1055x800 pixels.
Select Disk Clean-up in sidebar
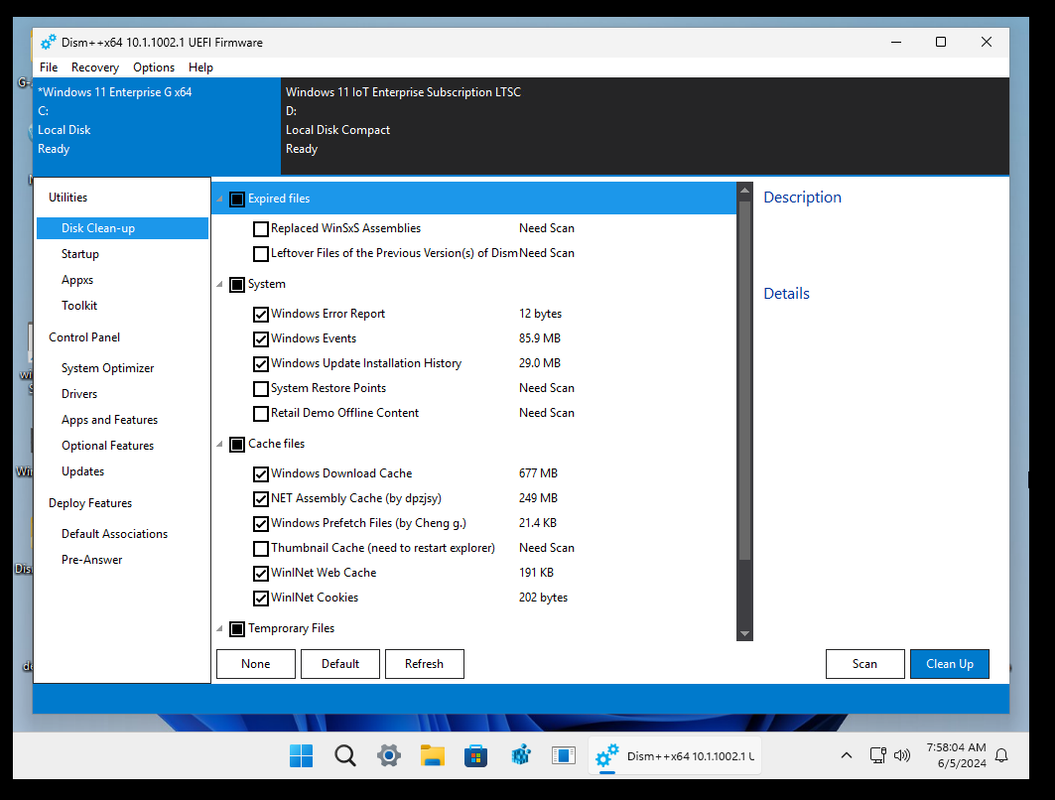tap(122, 228)
